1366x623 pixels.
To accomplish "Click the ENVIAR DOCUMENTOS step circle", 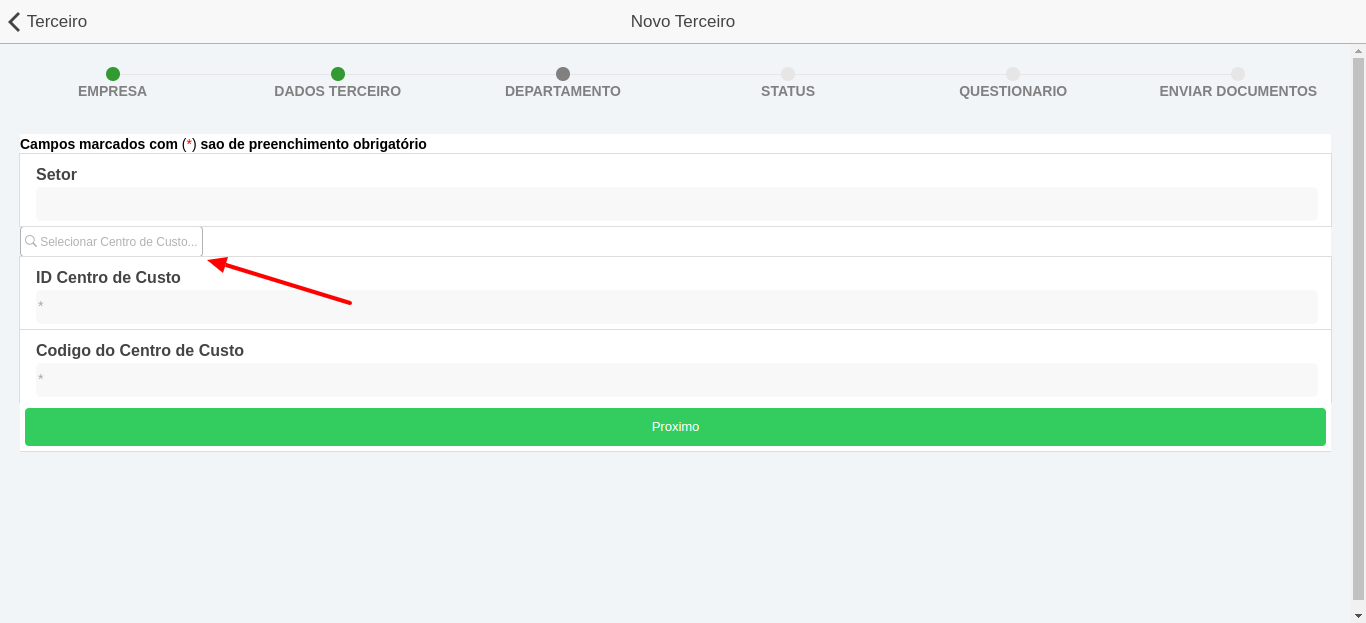I will tap(1238, 74).
